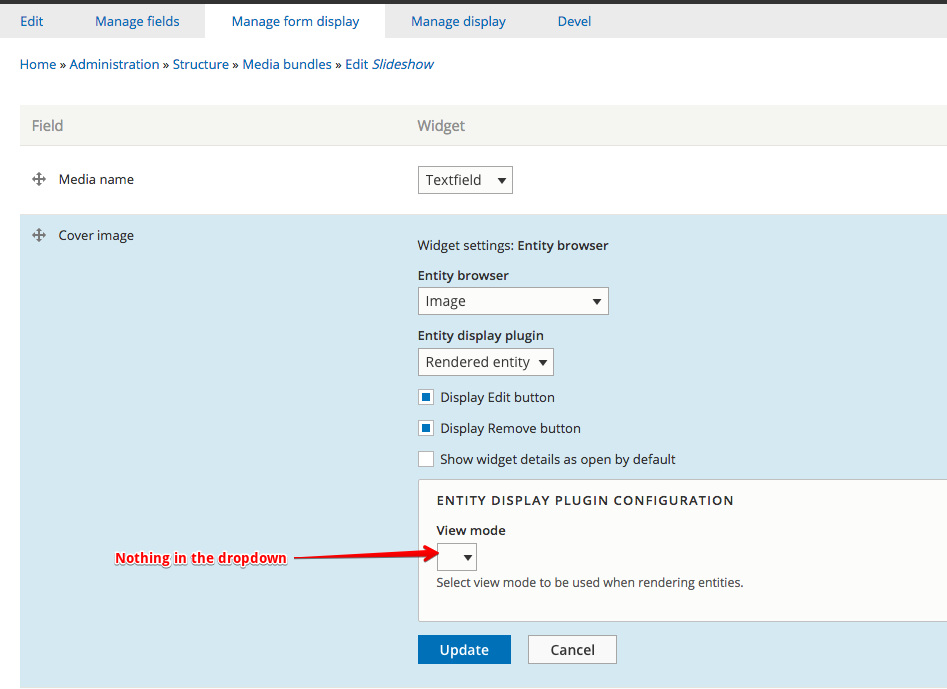Viewport: 947px width, 689px height.
Task: Open the Manage display tab
Action: (x=458, y=21)
